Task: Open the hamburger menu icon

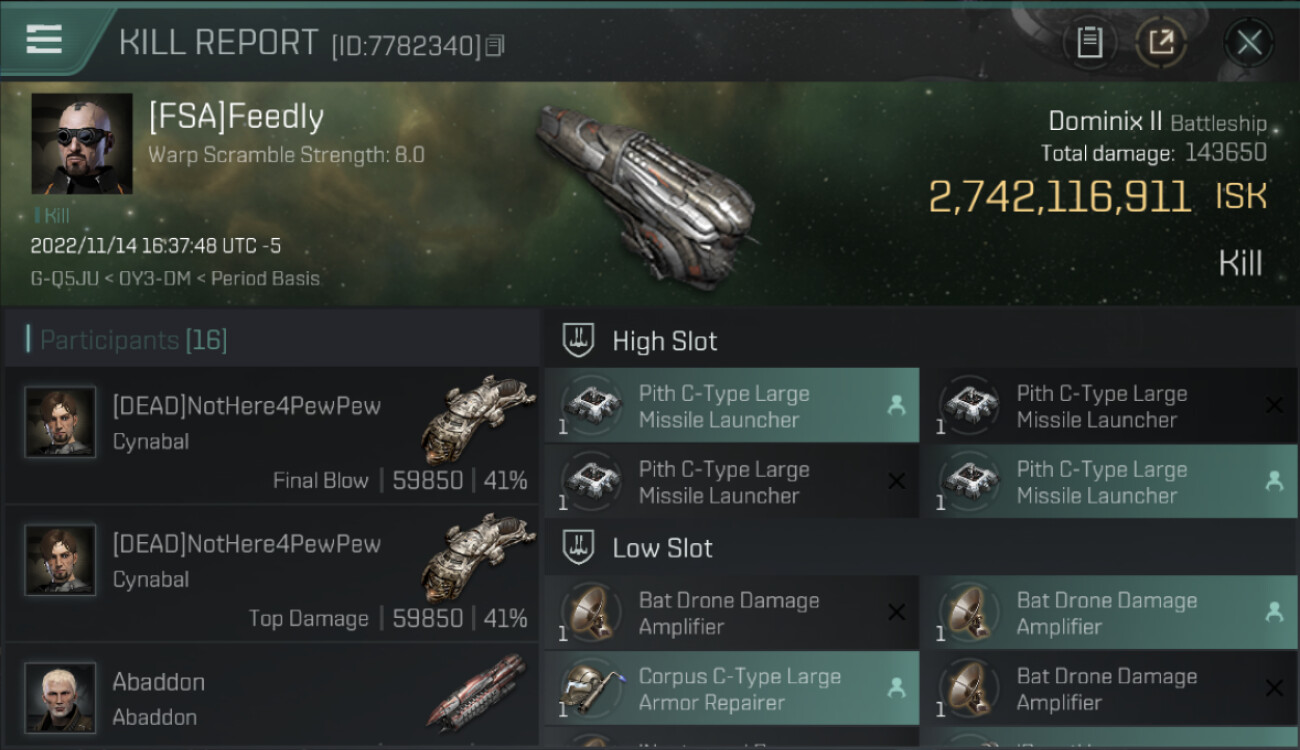Action: [44, 40]
